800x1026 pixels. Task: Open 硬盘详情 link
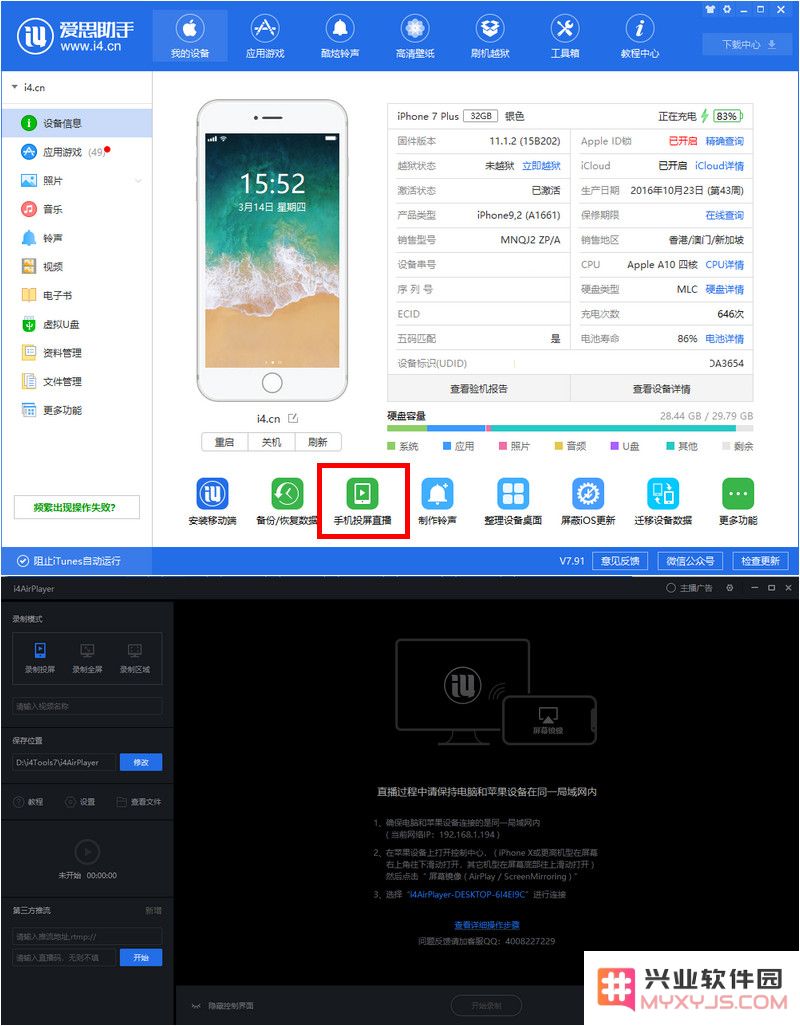point(724,289)
